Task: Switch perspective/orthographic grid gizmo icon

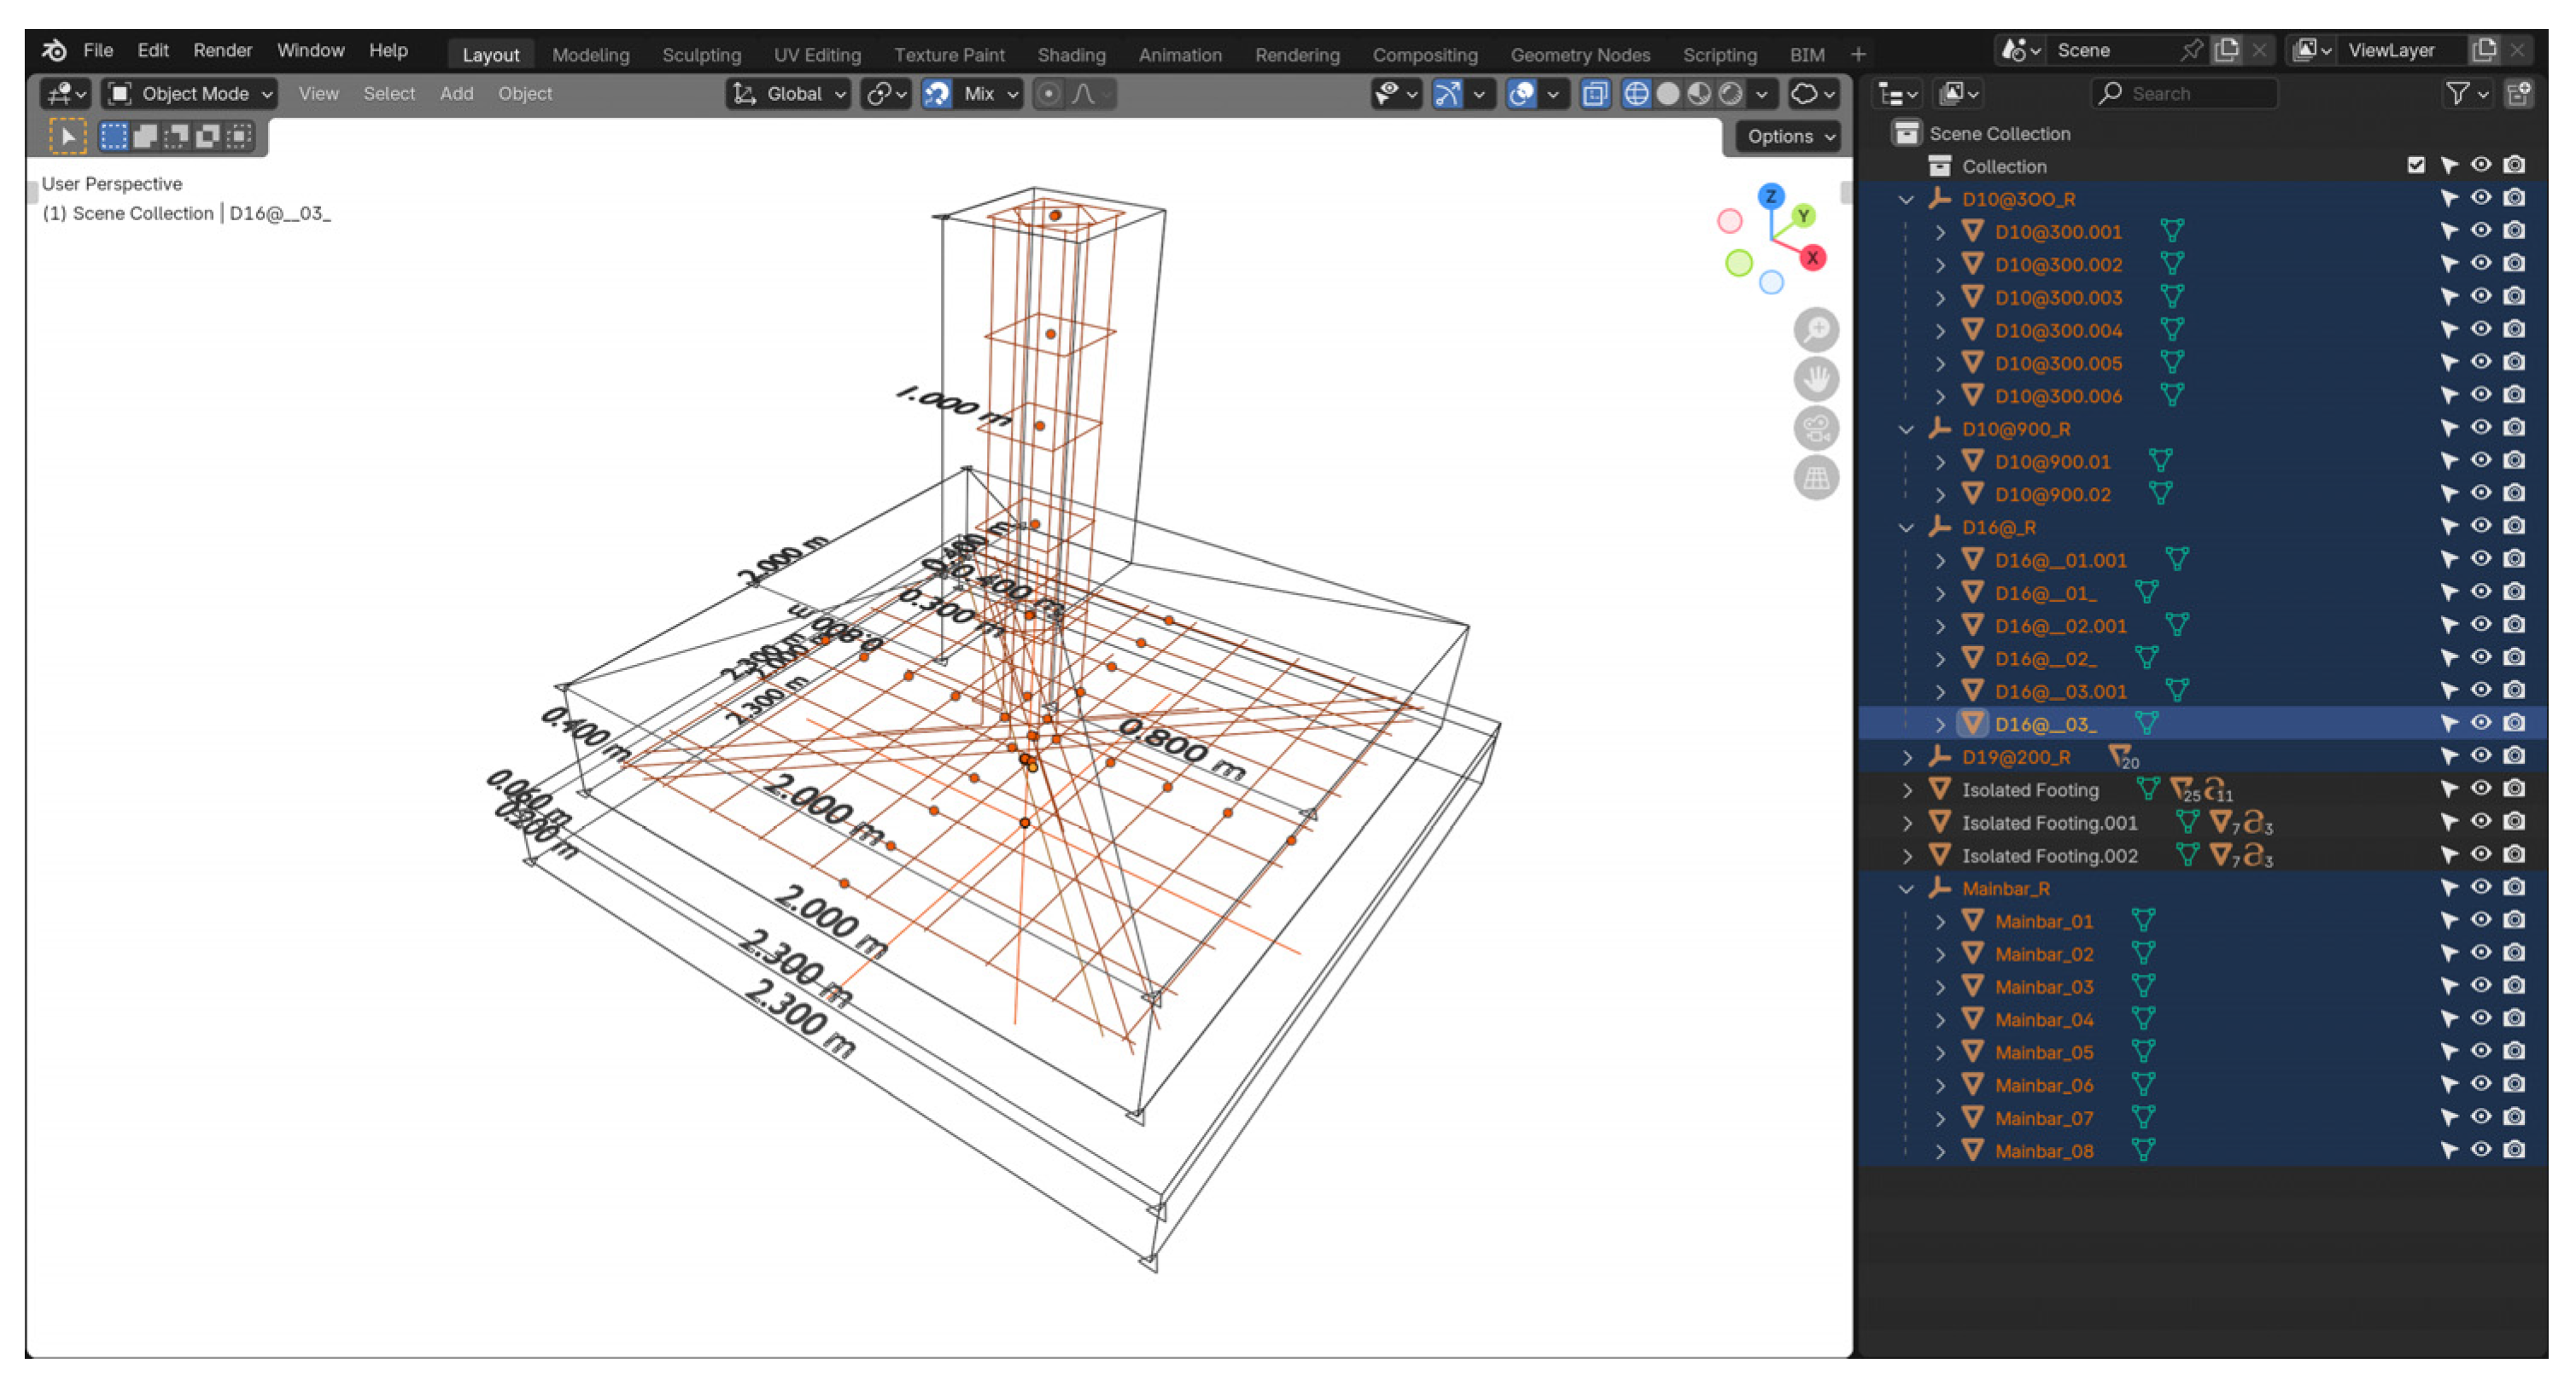Action: coord(1816,478)
